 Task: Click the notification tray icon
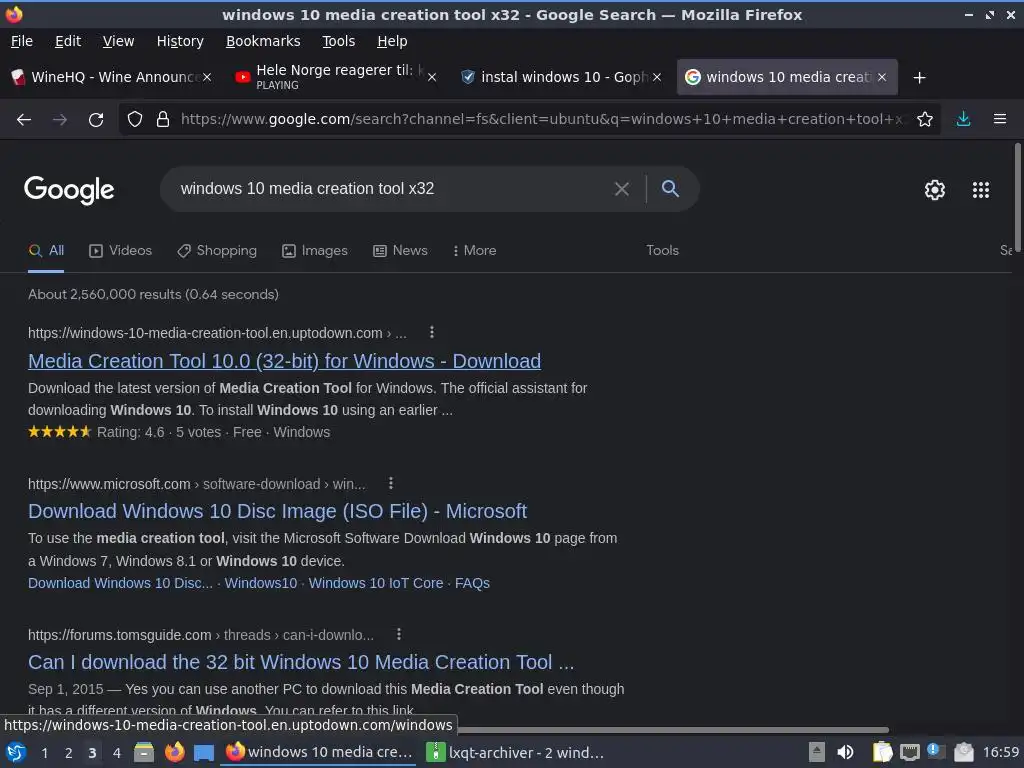pyautogui.click(x=936, y=751)
